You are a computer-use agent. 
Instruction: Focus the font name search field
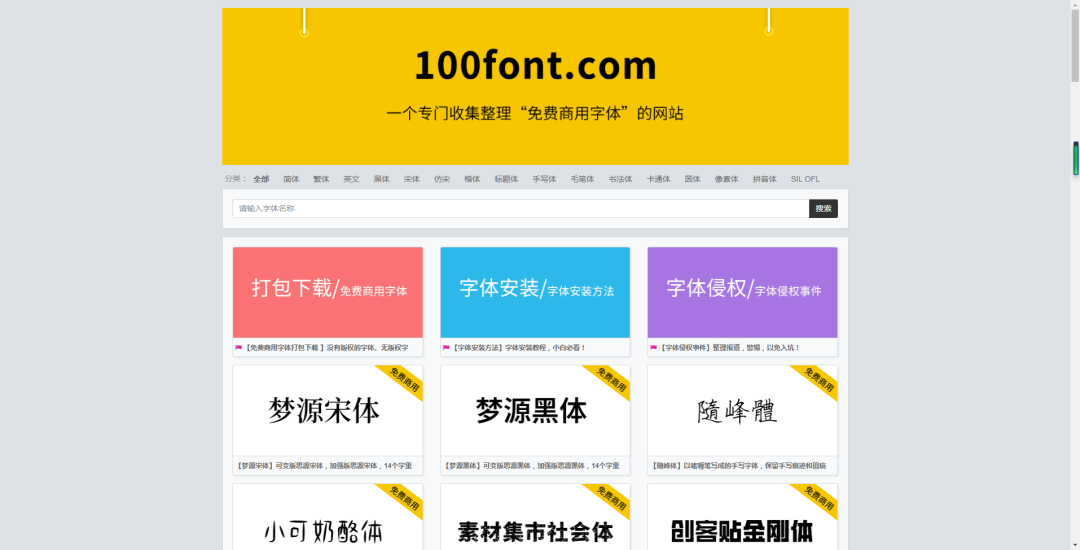[x=521, y=209]
